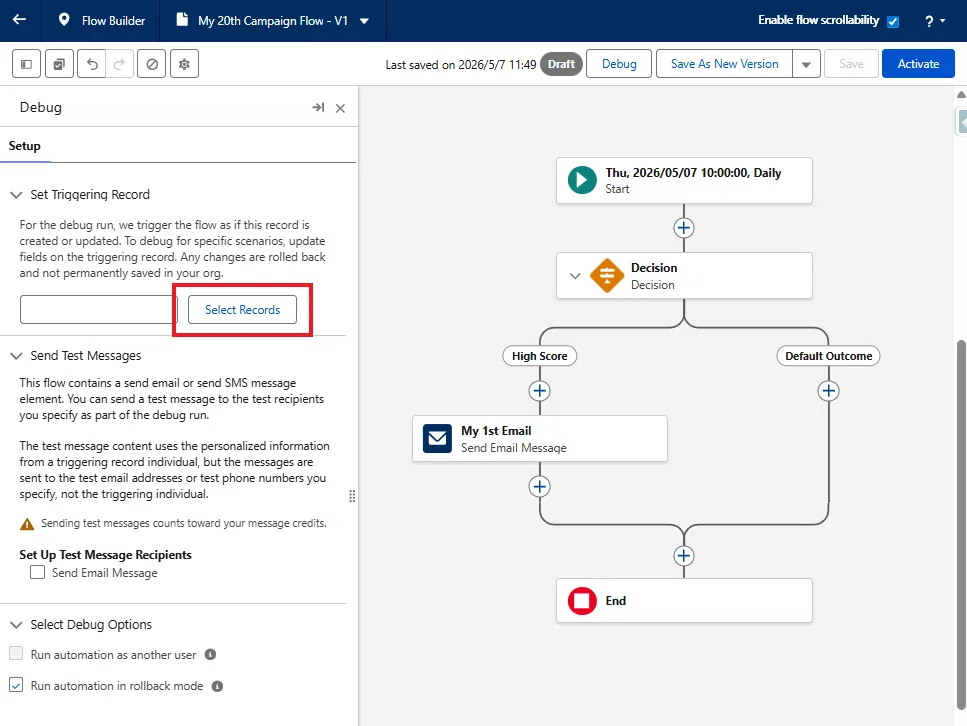
Task: Click the Flow Builder location pin icon
Action: pyautogui.click(x=64, y=20)
